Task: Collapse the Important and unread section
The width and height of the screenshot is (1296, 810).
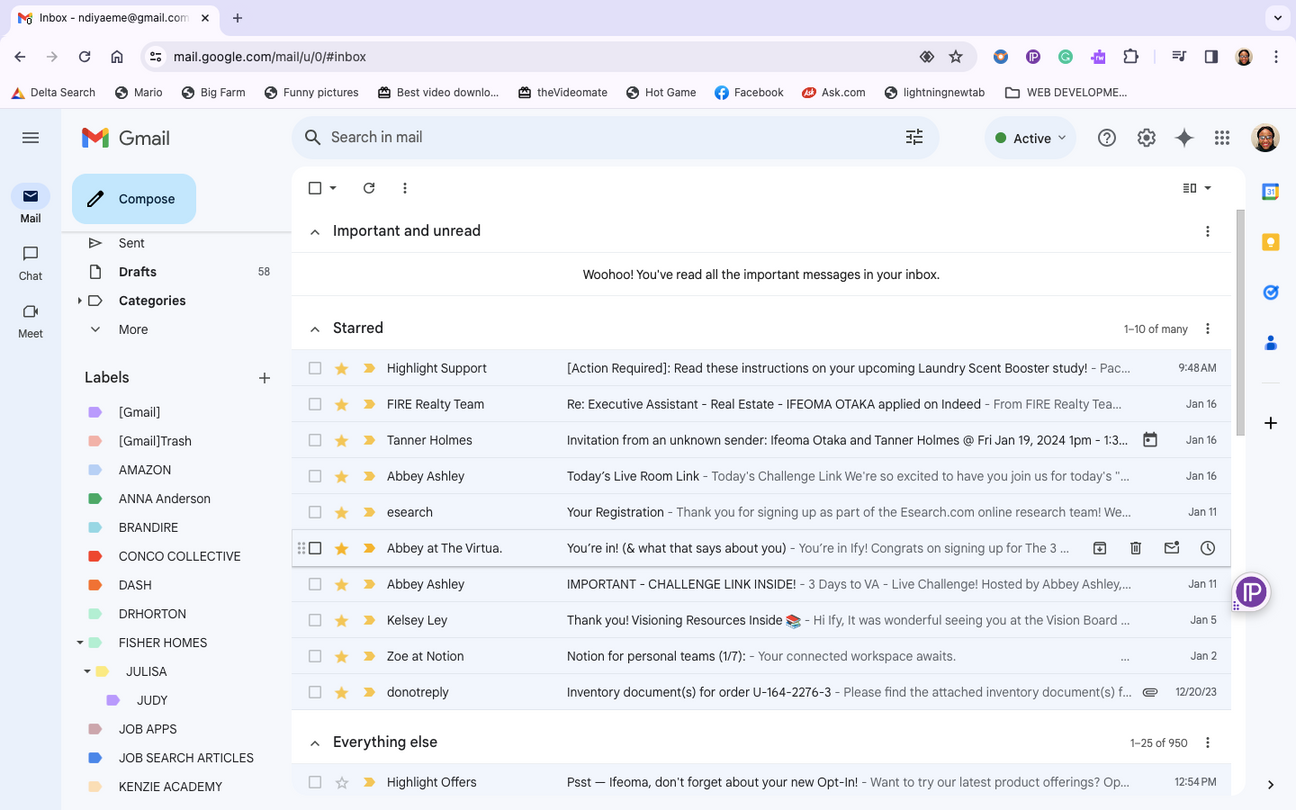Action: (315, 232)
